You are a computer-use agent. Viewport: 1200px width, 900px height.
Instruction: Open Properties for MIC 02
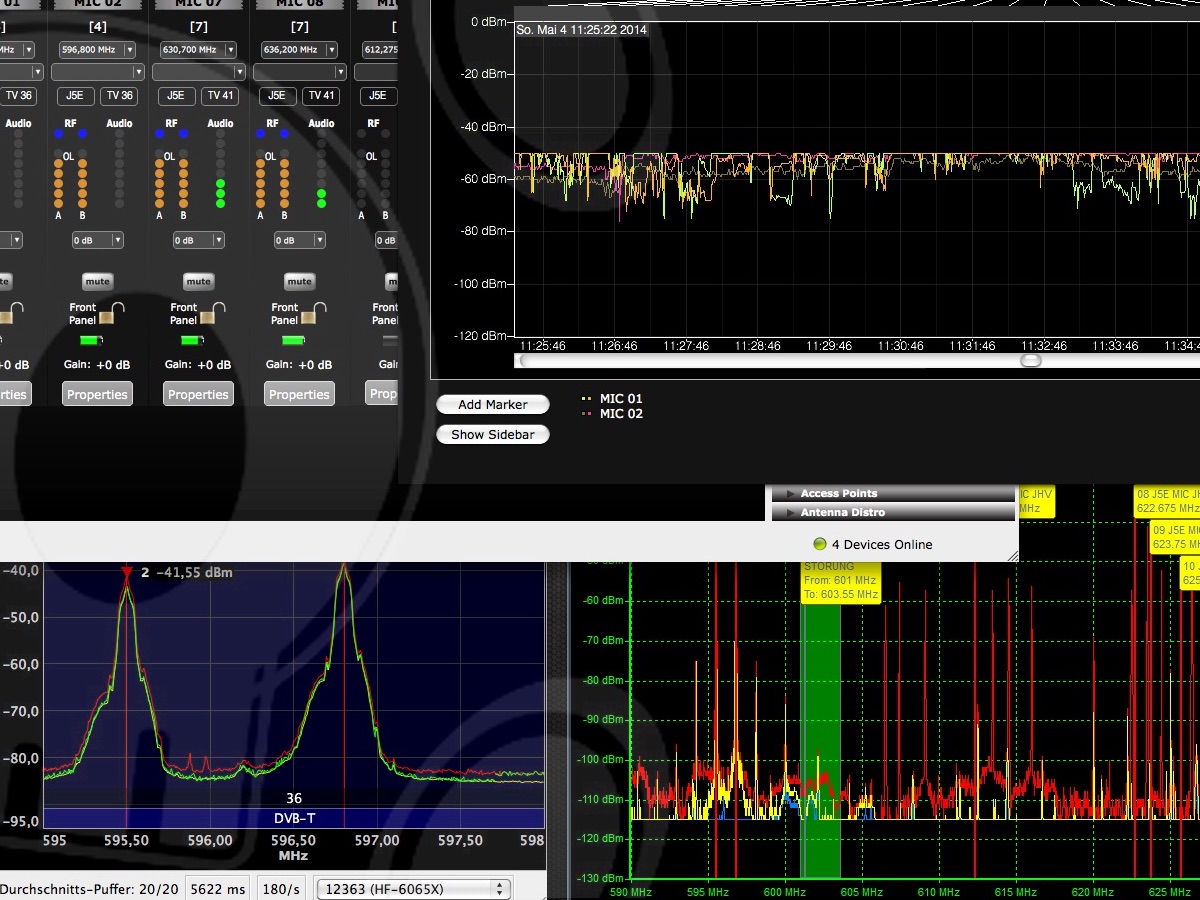click(97, 394)
